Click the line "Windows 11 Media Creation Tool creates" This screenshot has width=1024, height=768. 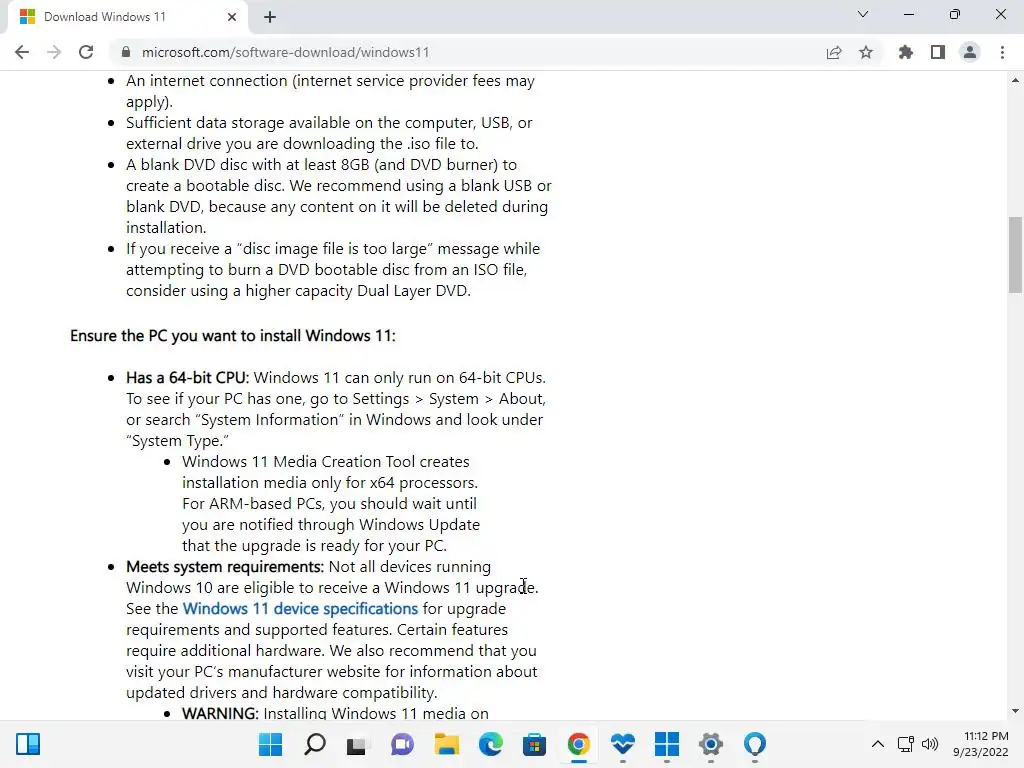coord(325,462)
